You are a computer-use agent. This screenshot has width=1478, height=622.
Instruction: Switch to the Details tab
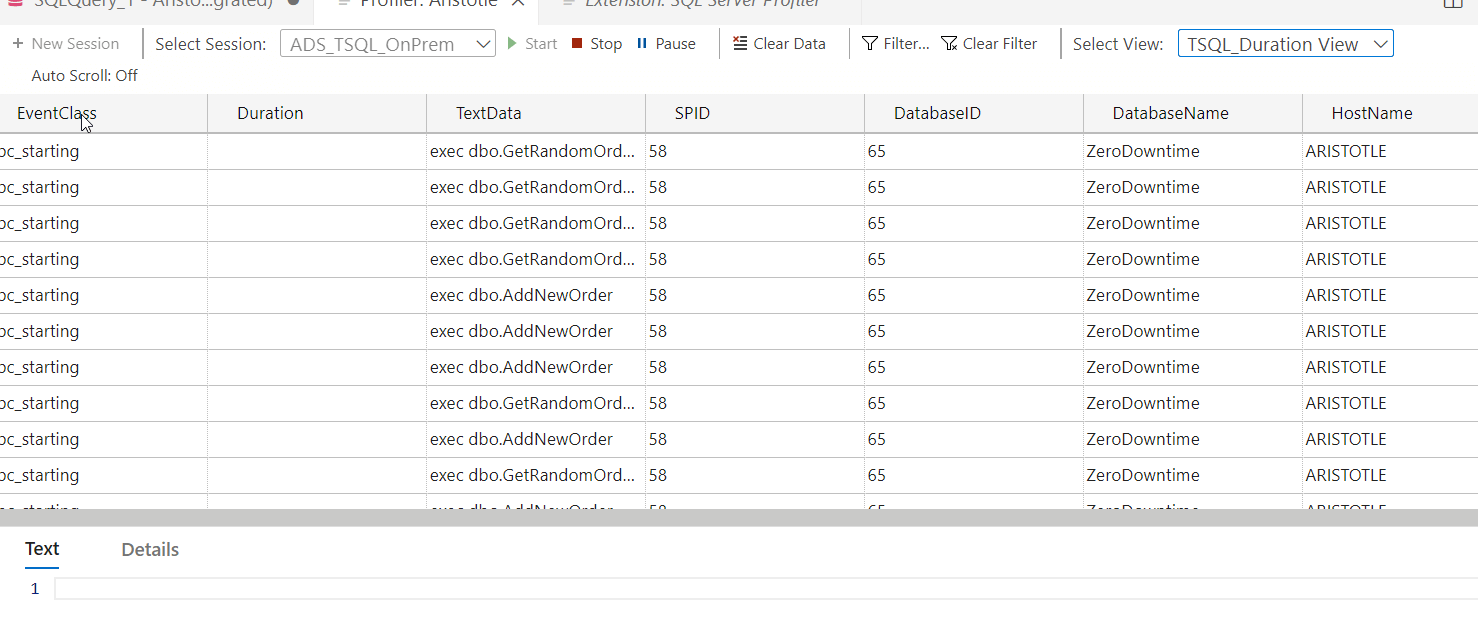click(x=150, y=550)
